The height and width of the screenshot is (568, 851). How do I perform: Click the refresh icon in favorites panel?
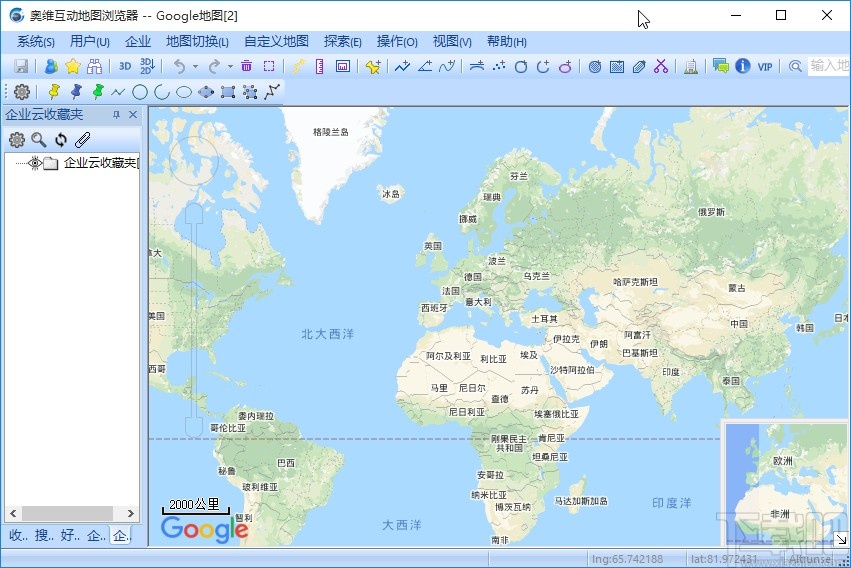coord(61,140)
